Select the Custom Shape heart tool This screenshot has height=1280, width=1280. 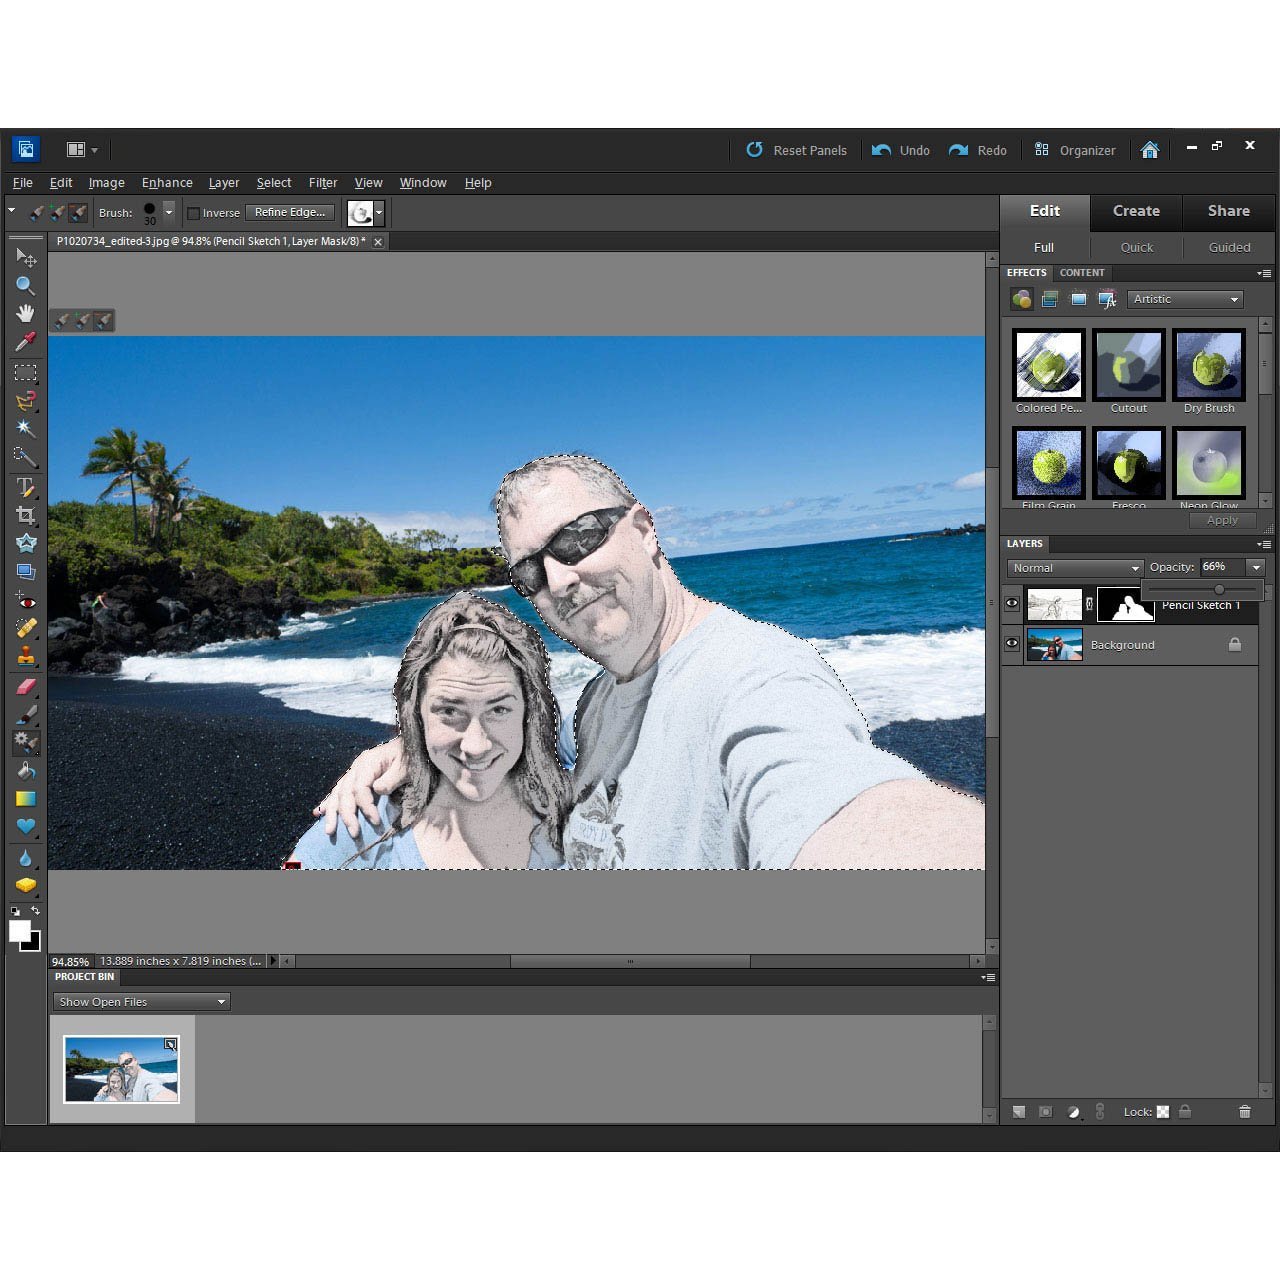coord(26,827)
